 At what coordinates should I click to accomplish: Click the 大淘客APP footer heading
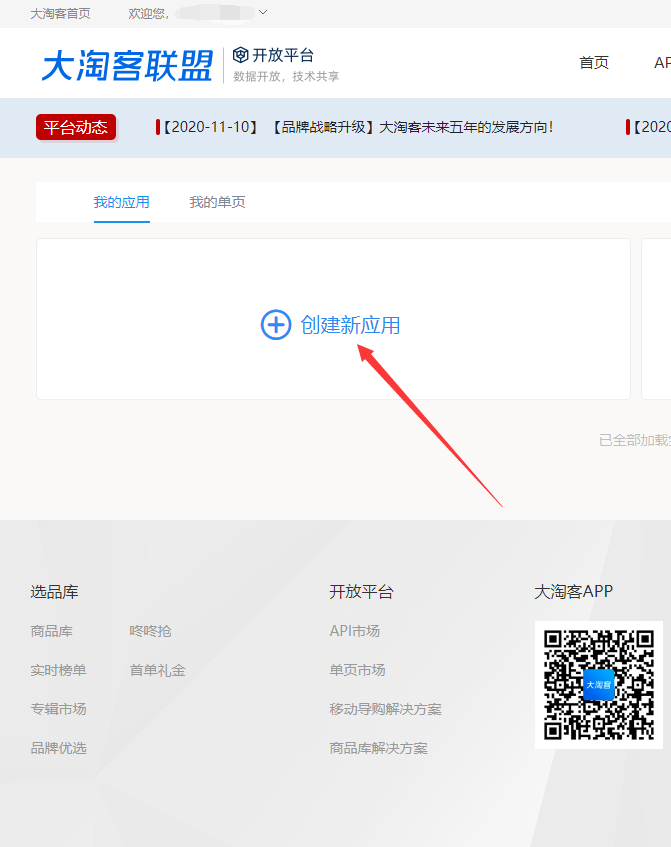pyautogui.click(x=573, y=592)
